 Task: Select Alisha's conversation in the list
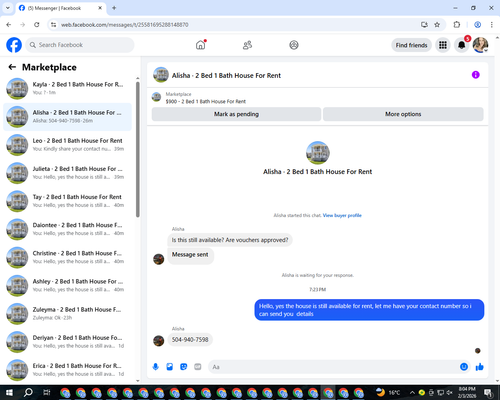[68, 117]
